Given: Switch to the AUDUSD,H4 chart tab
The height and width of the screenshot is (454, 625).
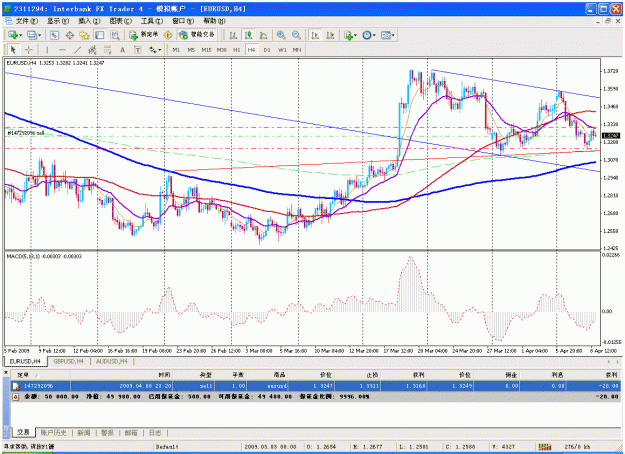Looking at the screenshot, I should tap(112, 361).
